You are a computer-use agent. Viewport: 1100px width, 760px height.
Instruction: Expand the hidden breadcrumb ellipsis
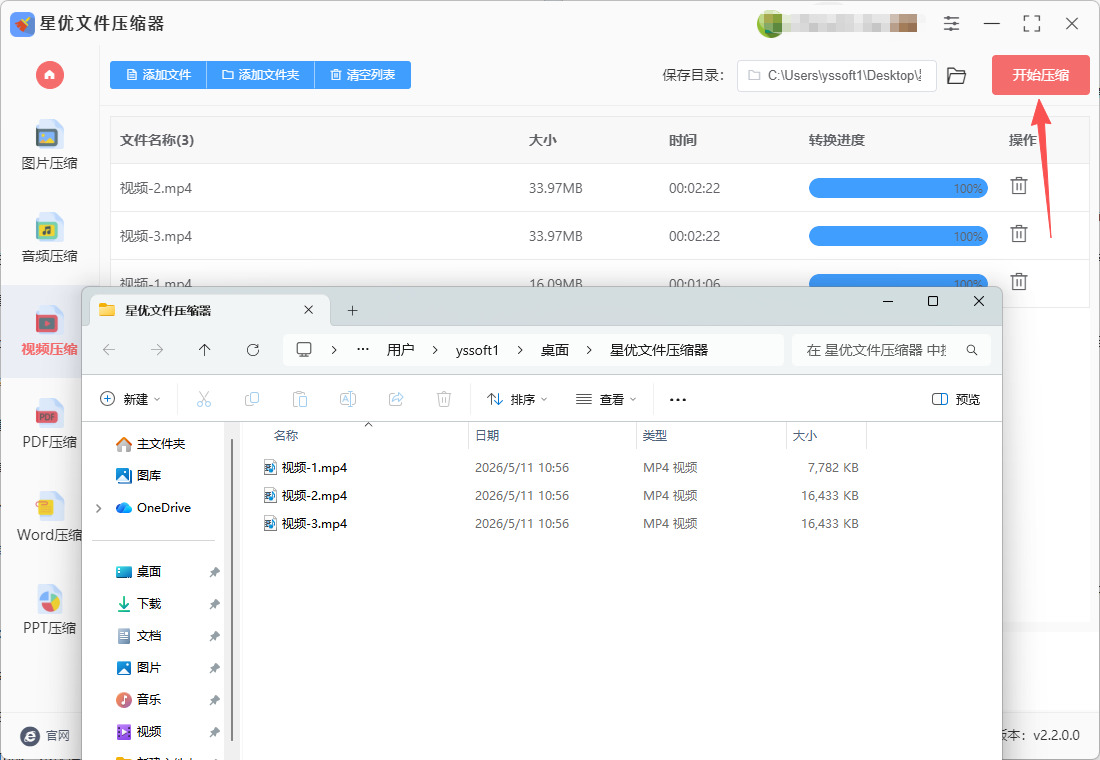click(x=363, y=349)
